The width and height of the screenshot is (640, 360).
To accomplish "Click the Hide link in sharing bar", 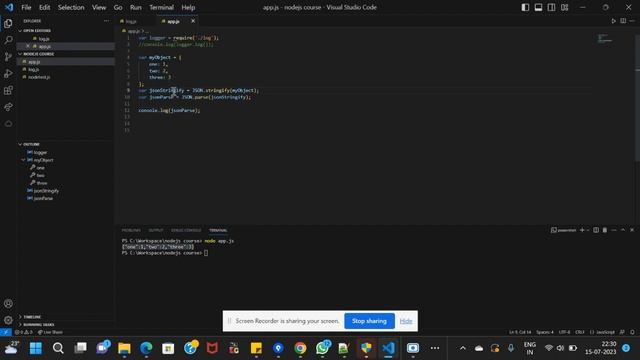I will tap(406, 321).
